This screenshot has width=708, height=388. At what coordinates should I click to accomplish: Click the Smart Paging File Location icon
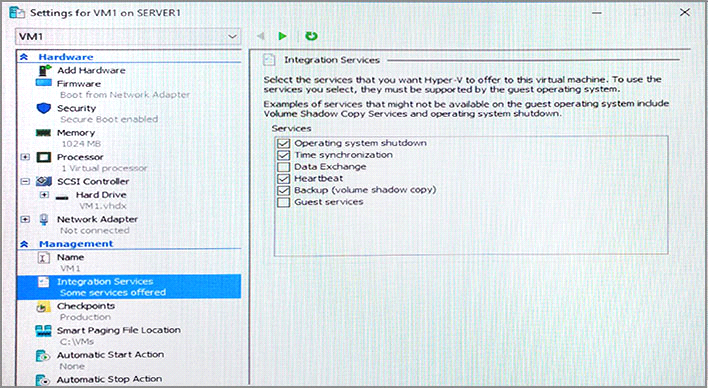pos(43,331)
